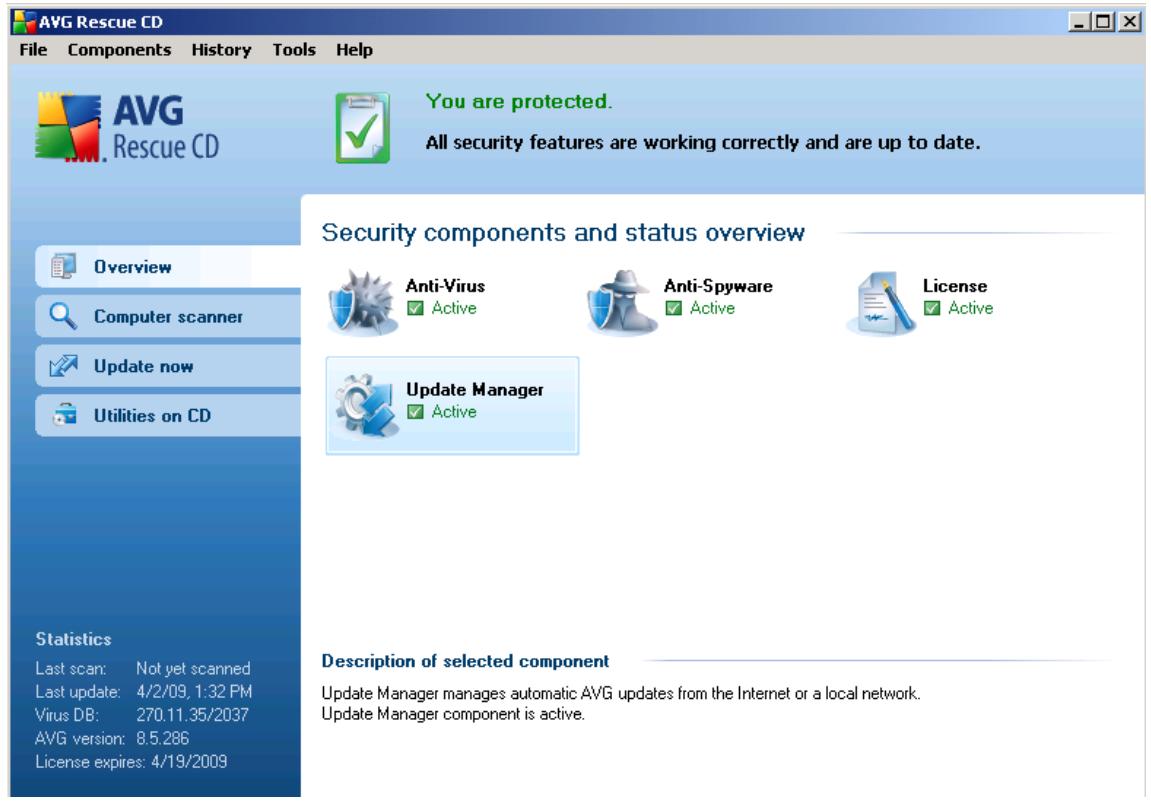This screenshot has width=1151, height=803.
Task: Click the green clipboard checkmark status icon
Action: 362,128
